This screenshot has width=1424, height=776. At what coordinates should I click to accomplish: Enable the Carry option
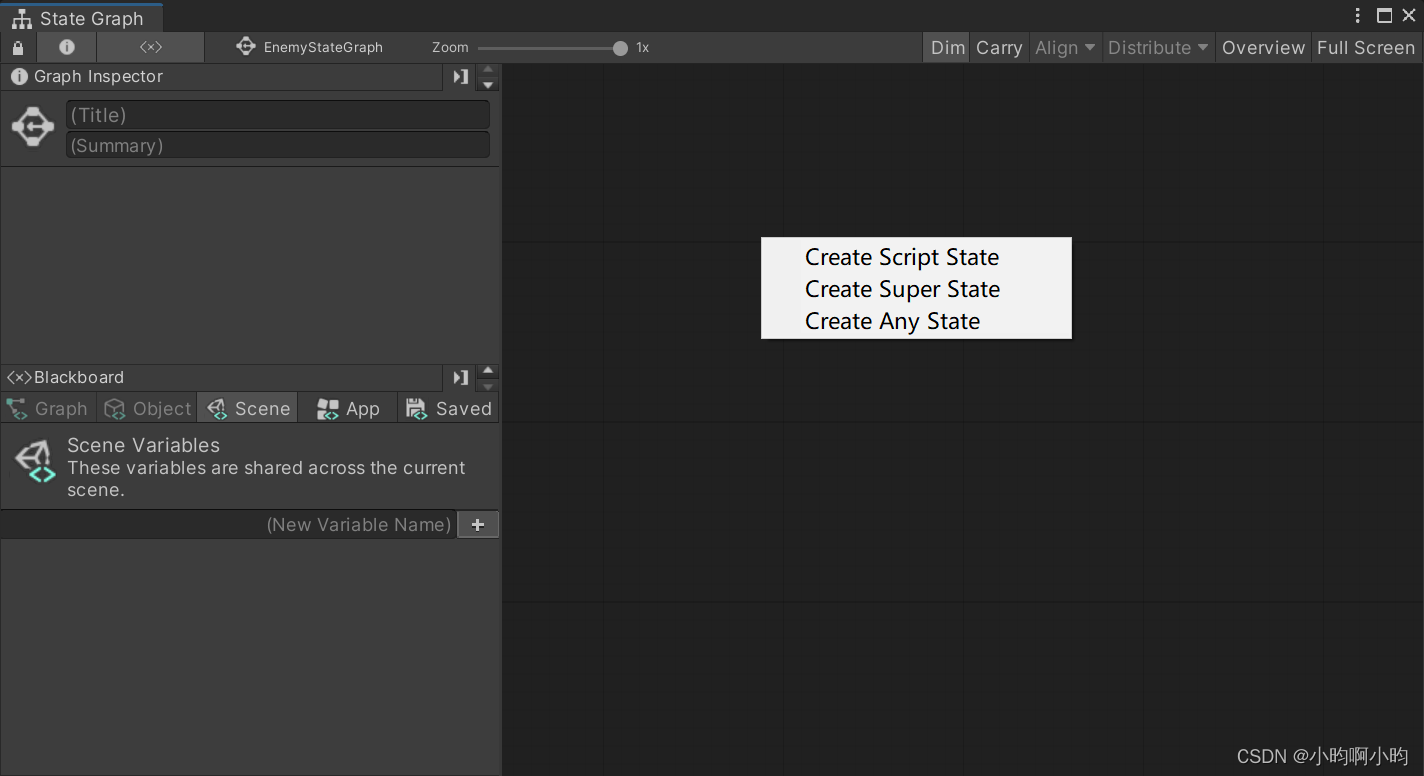click(x=998, y=47)
